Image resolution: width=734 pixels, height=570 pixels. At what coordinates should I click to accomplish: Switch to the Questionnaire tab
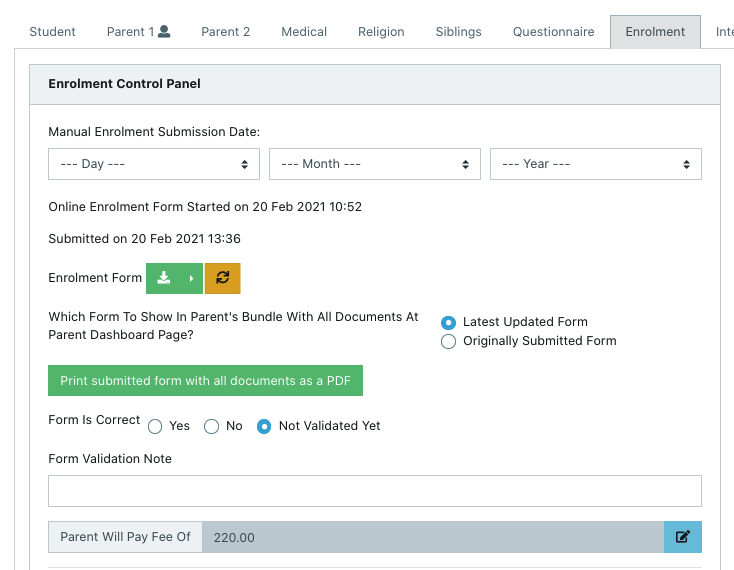(553, 32)
